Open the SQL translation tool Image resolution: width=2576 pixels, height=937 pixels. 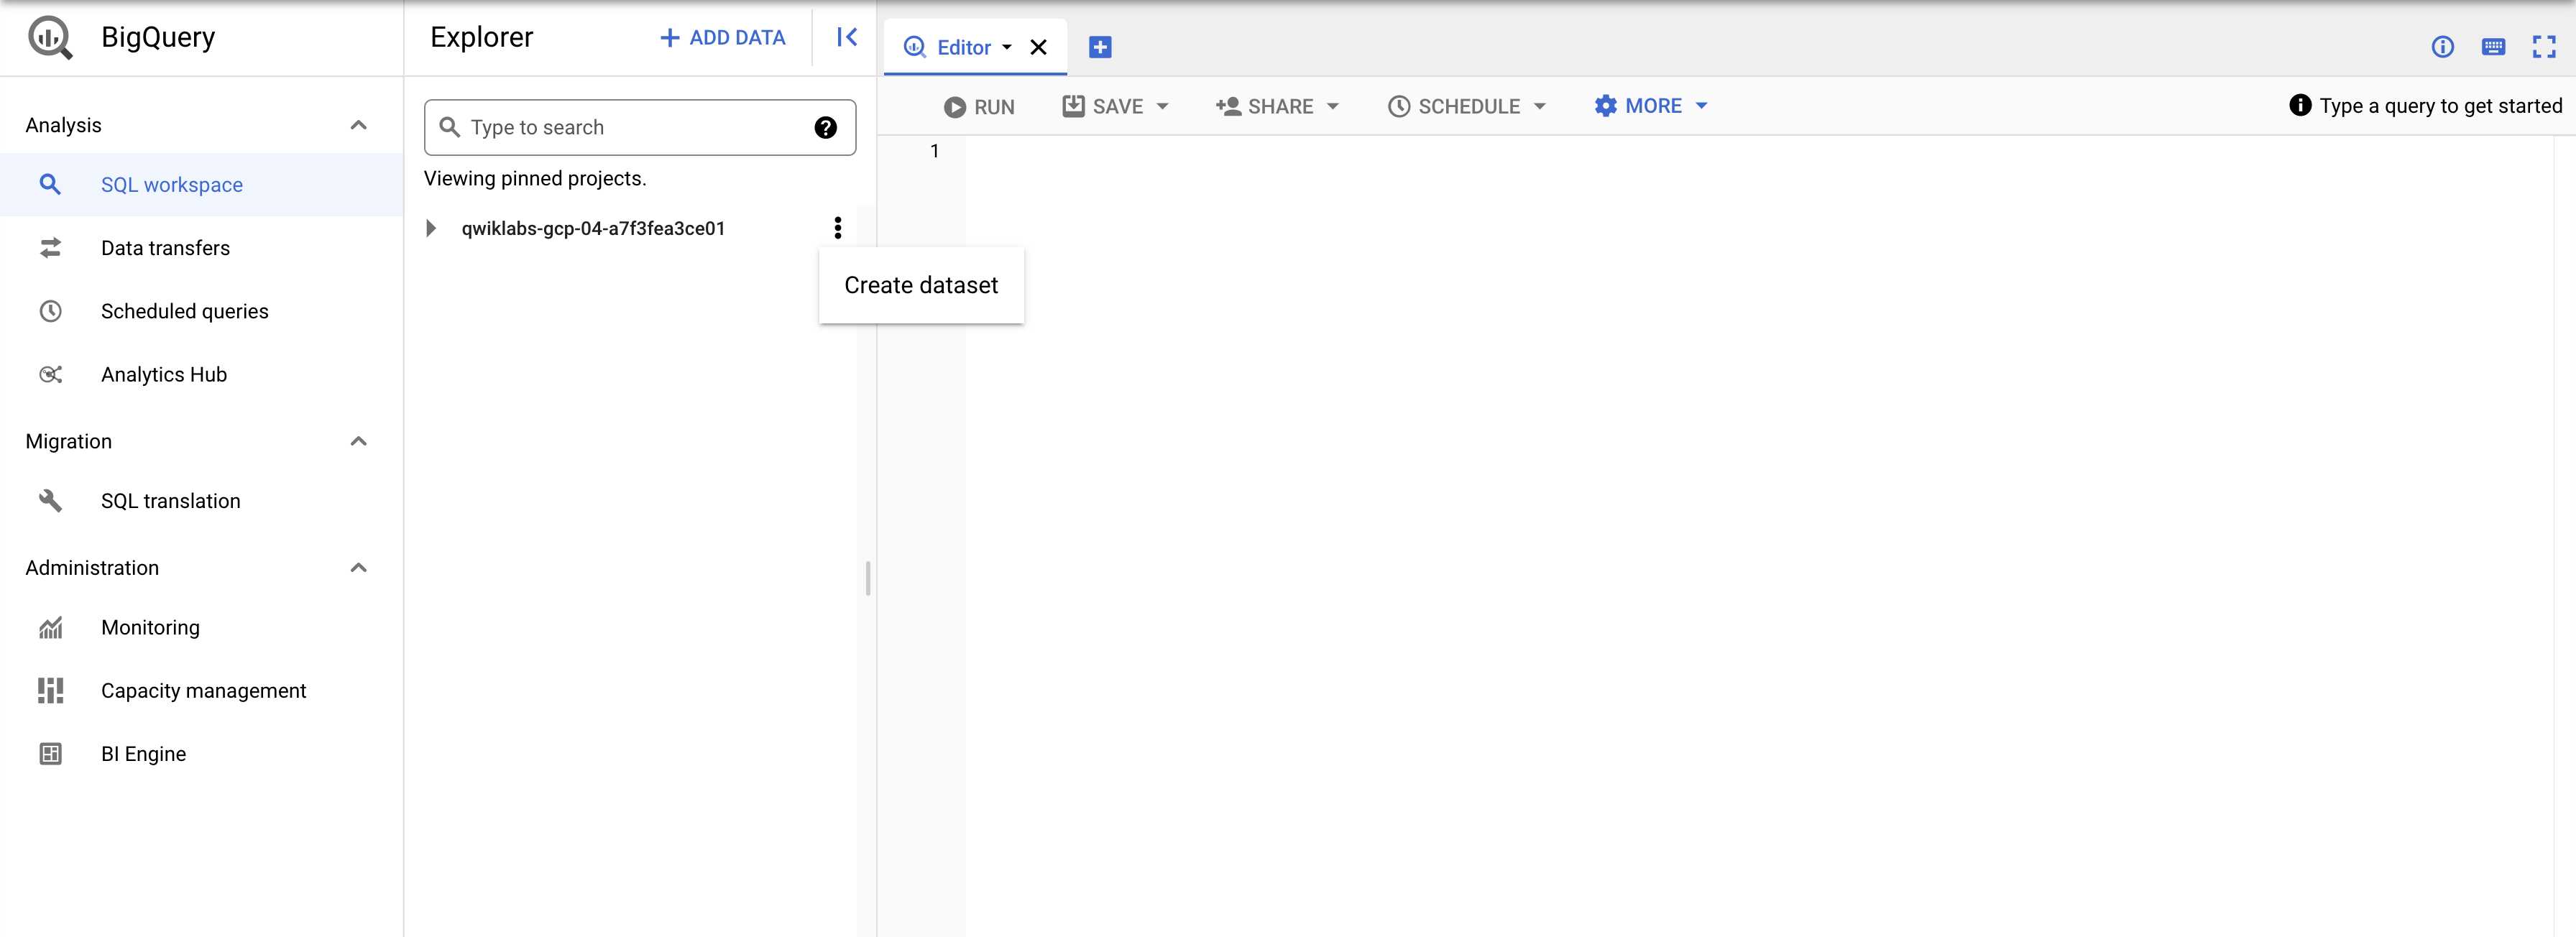point(170,500)
